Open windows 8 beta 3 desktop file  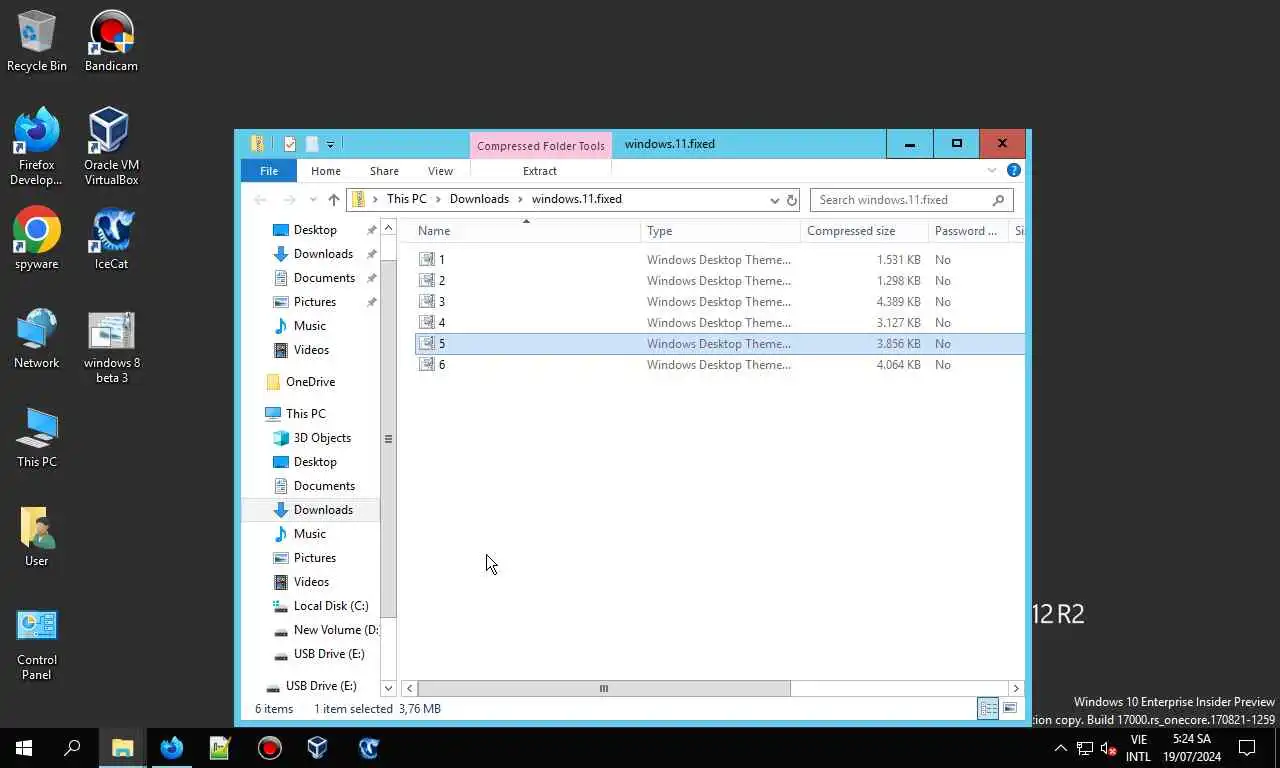click(111, 346)
